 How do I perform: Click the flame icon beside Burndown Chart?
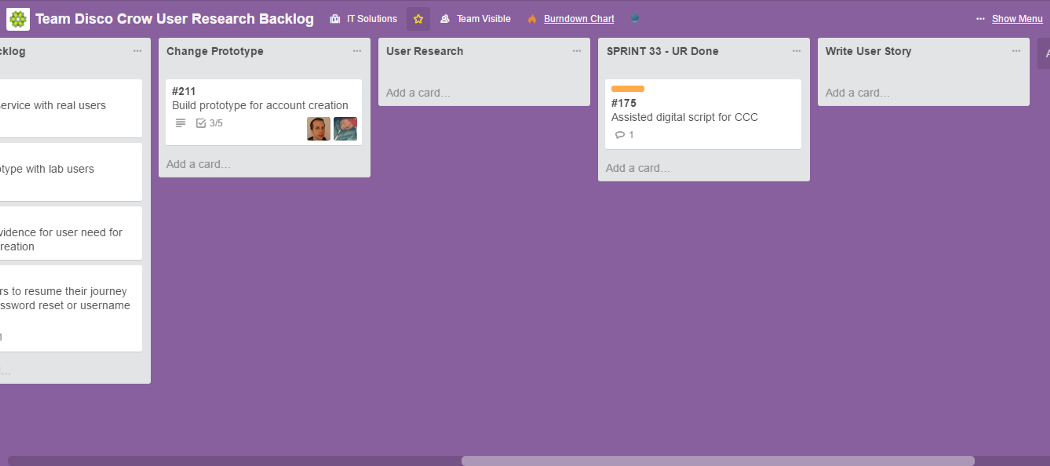pos(532,19)
